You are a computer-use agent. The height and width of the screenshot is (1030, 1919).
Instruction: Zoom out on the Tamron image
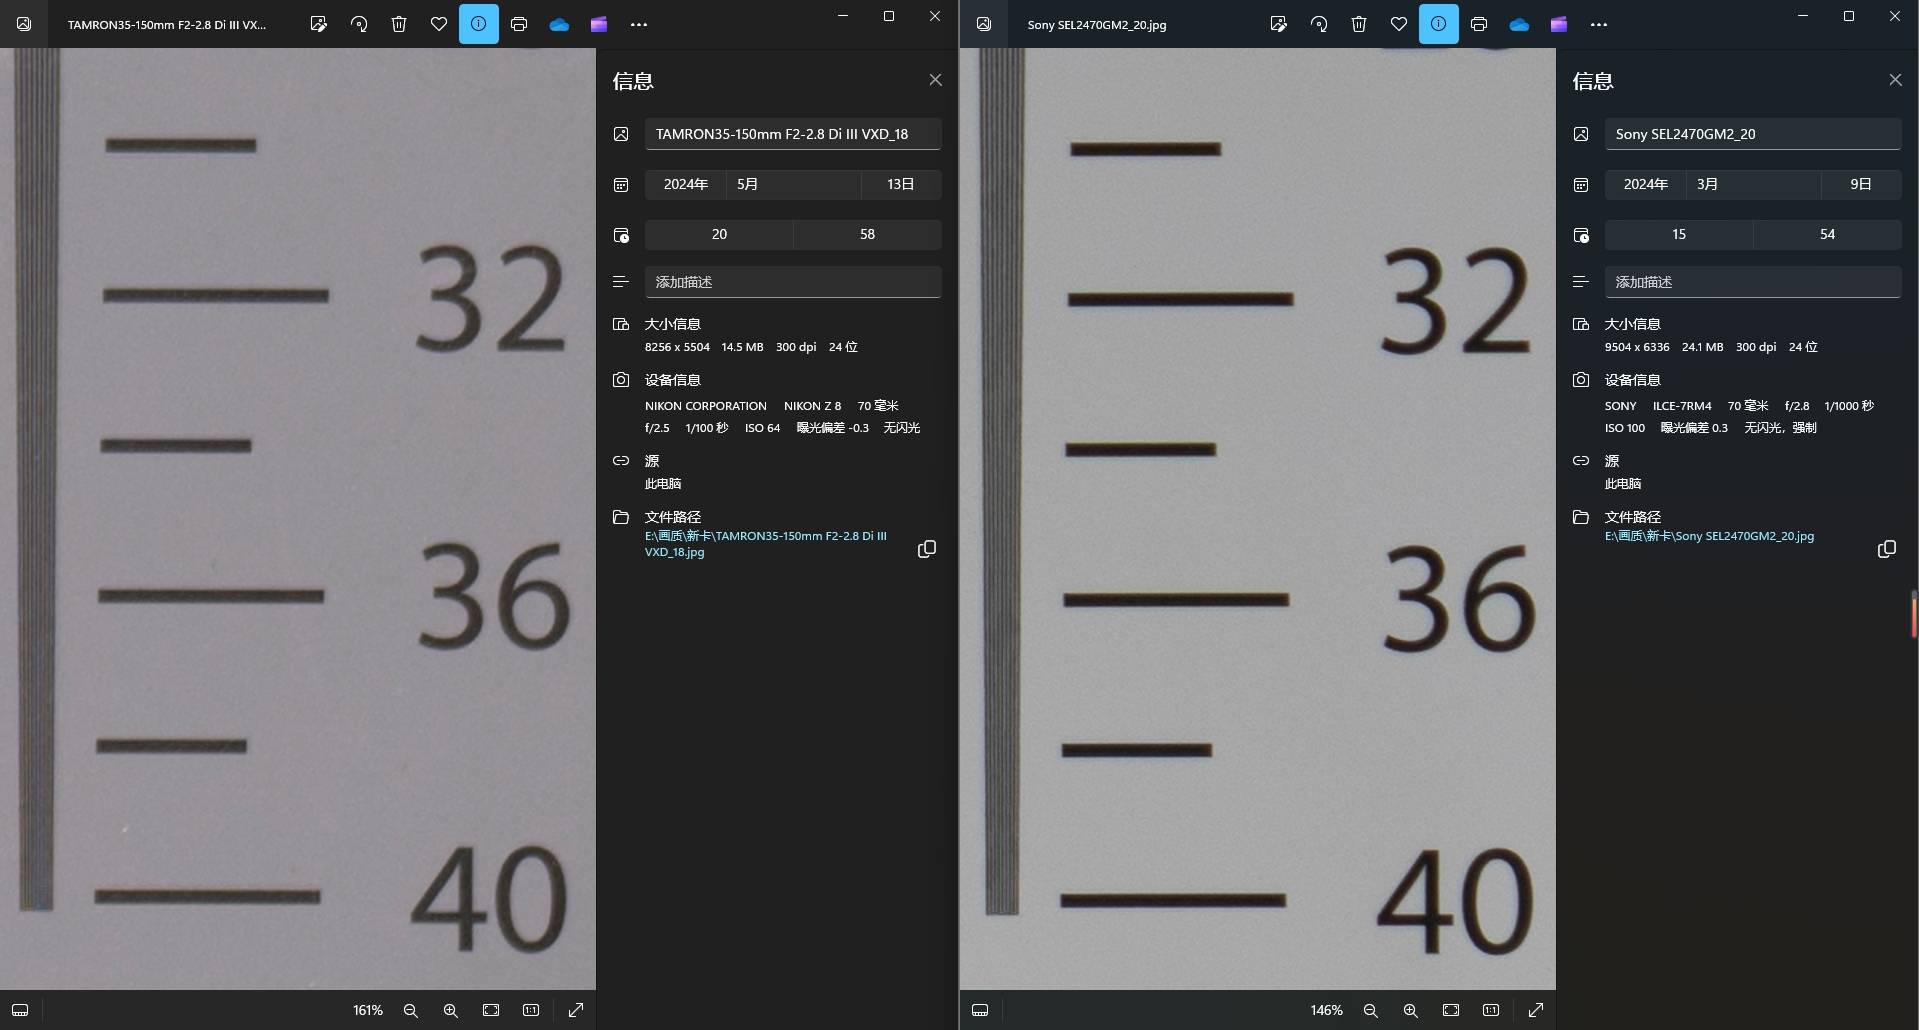coord(411,1010)
